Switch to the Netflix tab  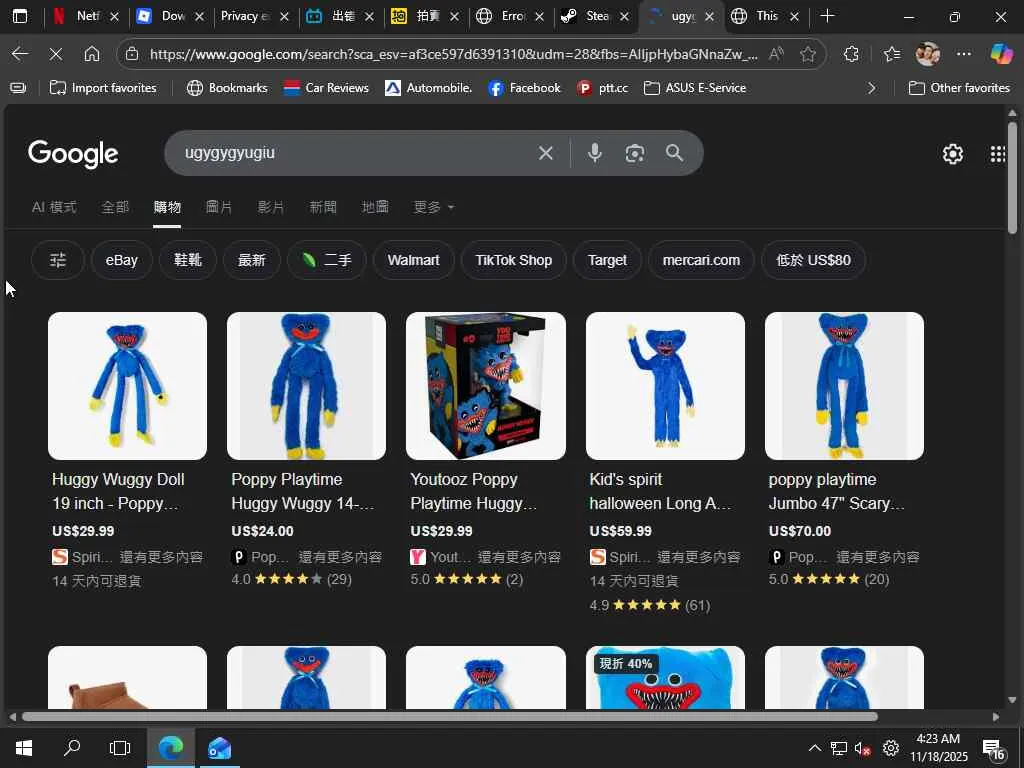click(x=86, y=16)
